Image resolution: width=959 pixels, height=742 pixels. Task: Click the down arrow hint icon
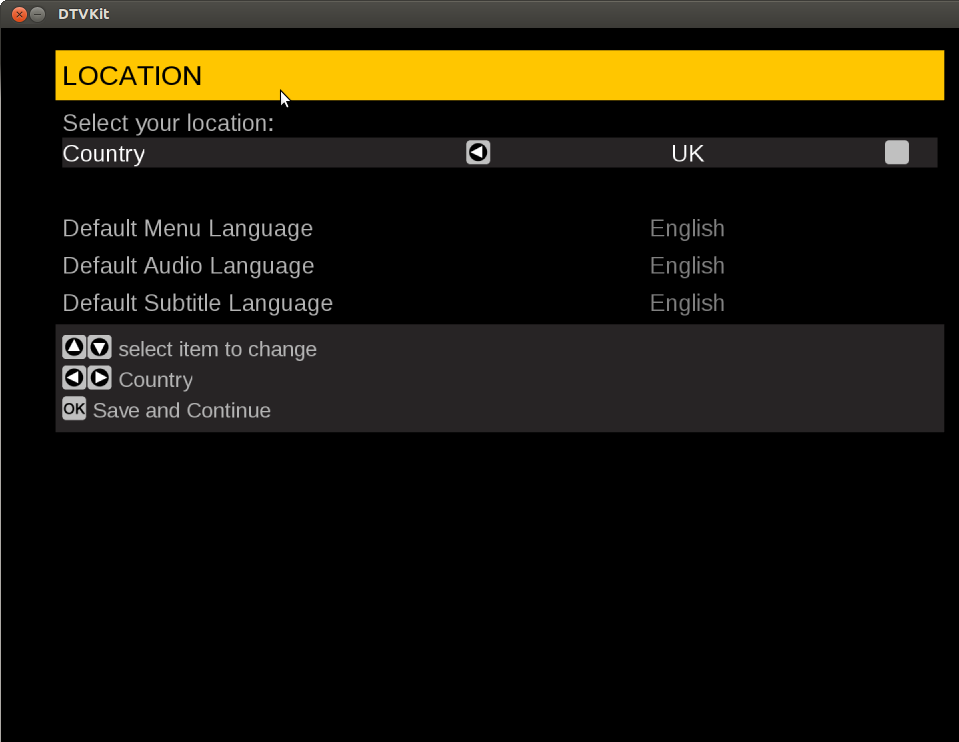click(x=99, y=348)
